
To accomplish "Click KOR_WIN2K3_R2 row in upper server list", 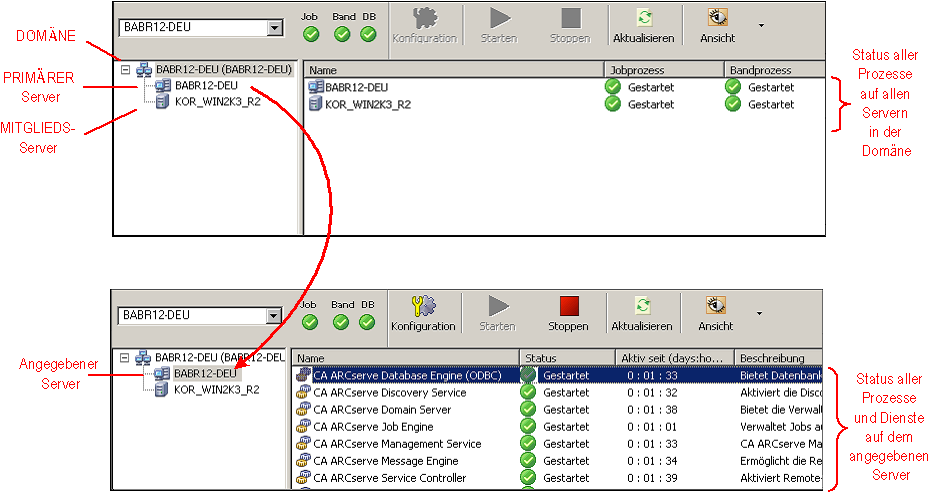I will coord(565,105).
